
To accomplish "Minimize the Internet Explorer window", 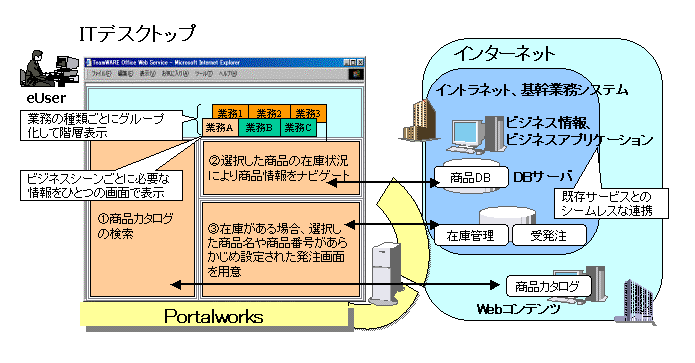I will pyautogui.click(x=347, y=62).
